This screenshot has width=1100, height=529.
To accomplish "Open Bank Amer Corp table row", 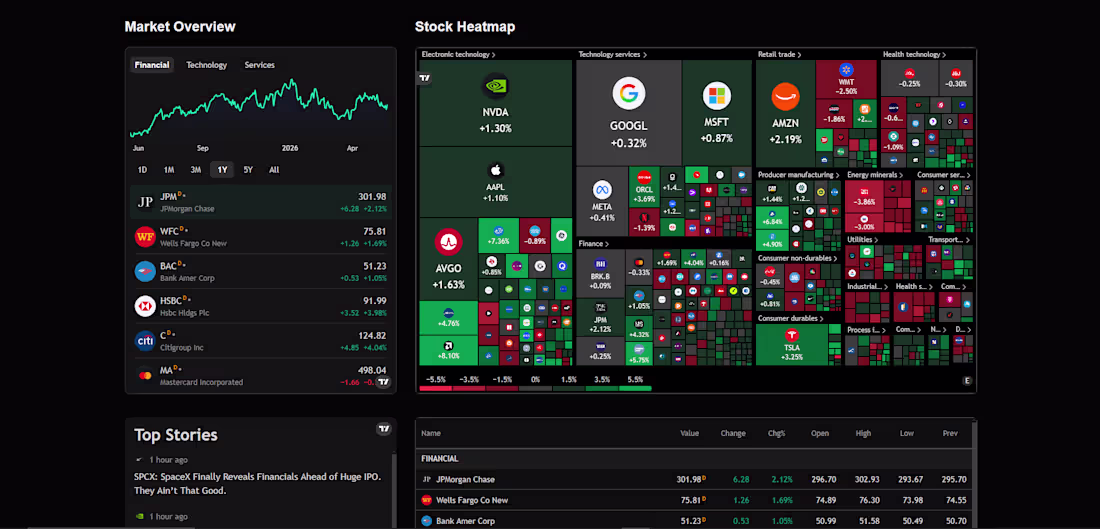I will tap(695, 521).
